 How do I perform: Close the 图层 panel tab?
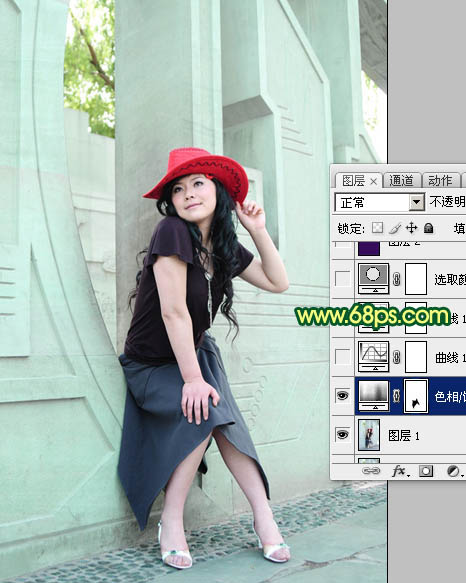click(x=374, y=181)
